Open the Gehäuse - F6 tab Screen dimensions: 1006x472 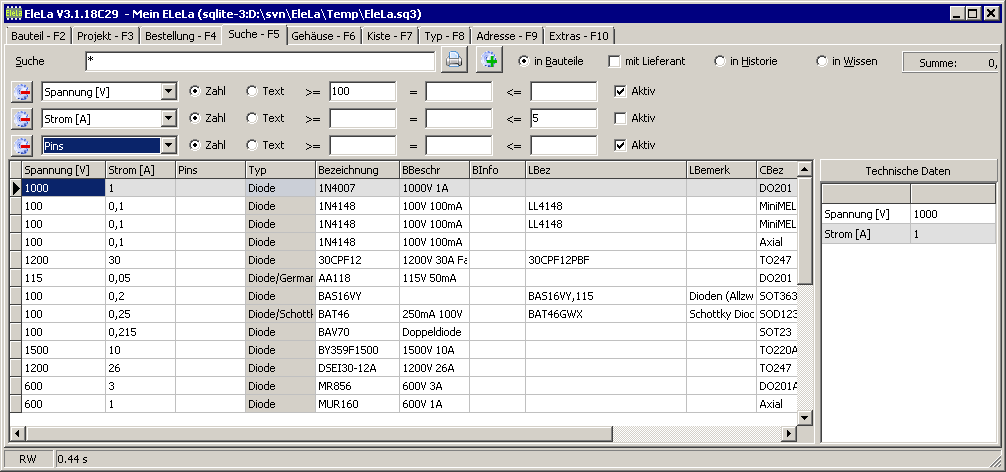pyautogui.click(x=323, y=37)
